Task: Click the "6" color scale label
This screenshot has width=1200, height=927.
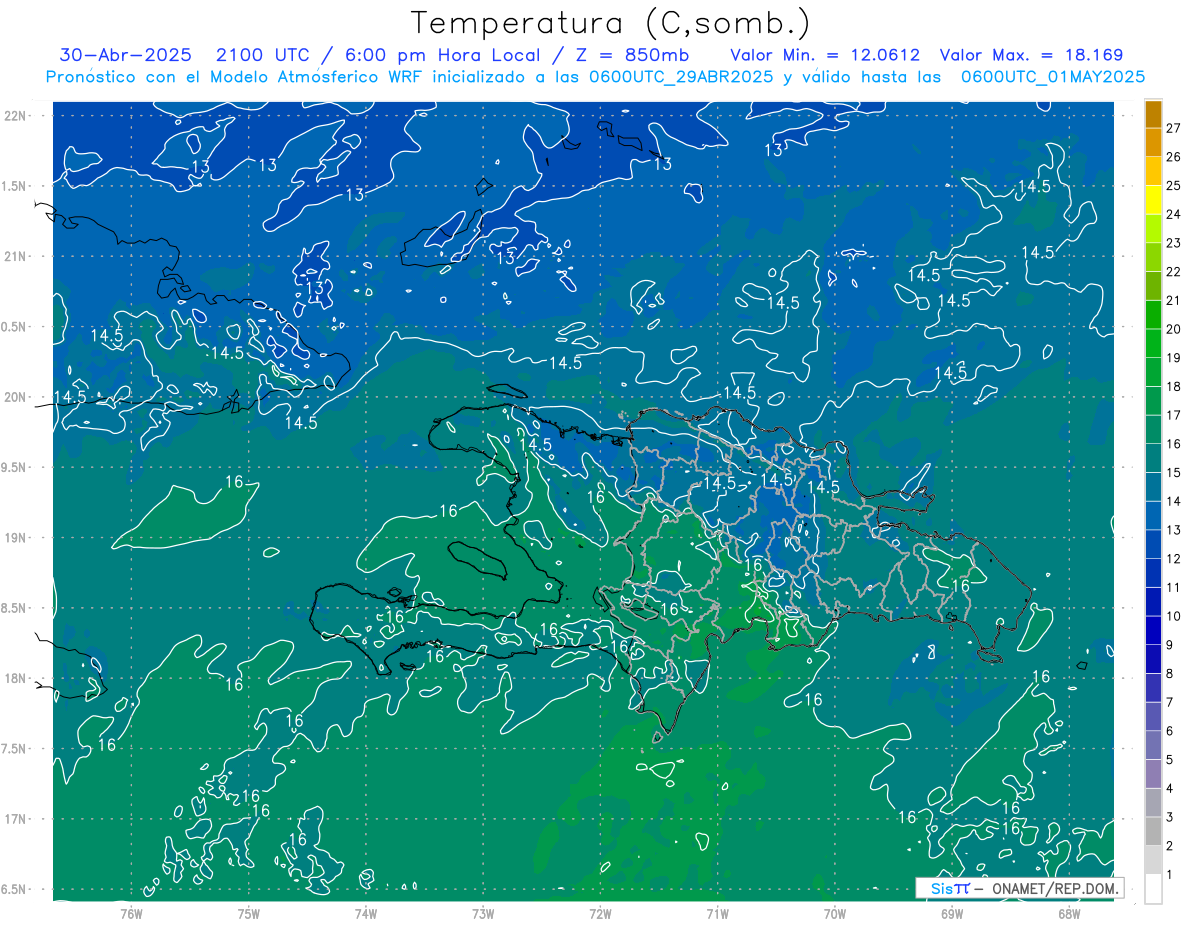Action: click(1169, 731)
